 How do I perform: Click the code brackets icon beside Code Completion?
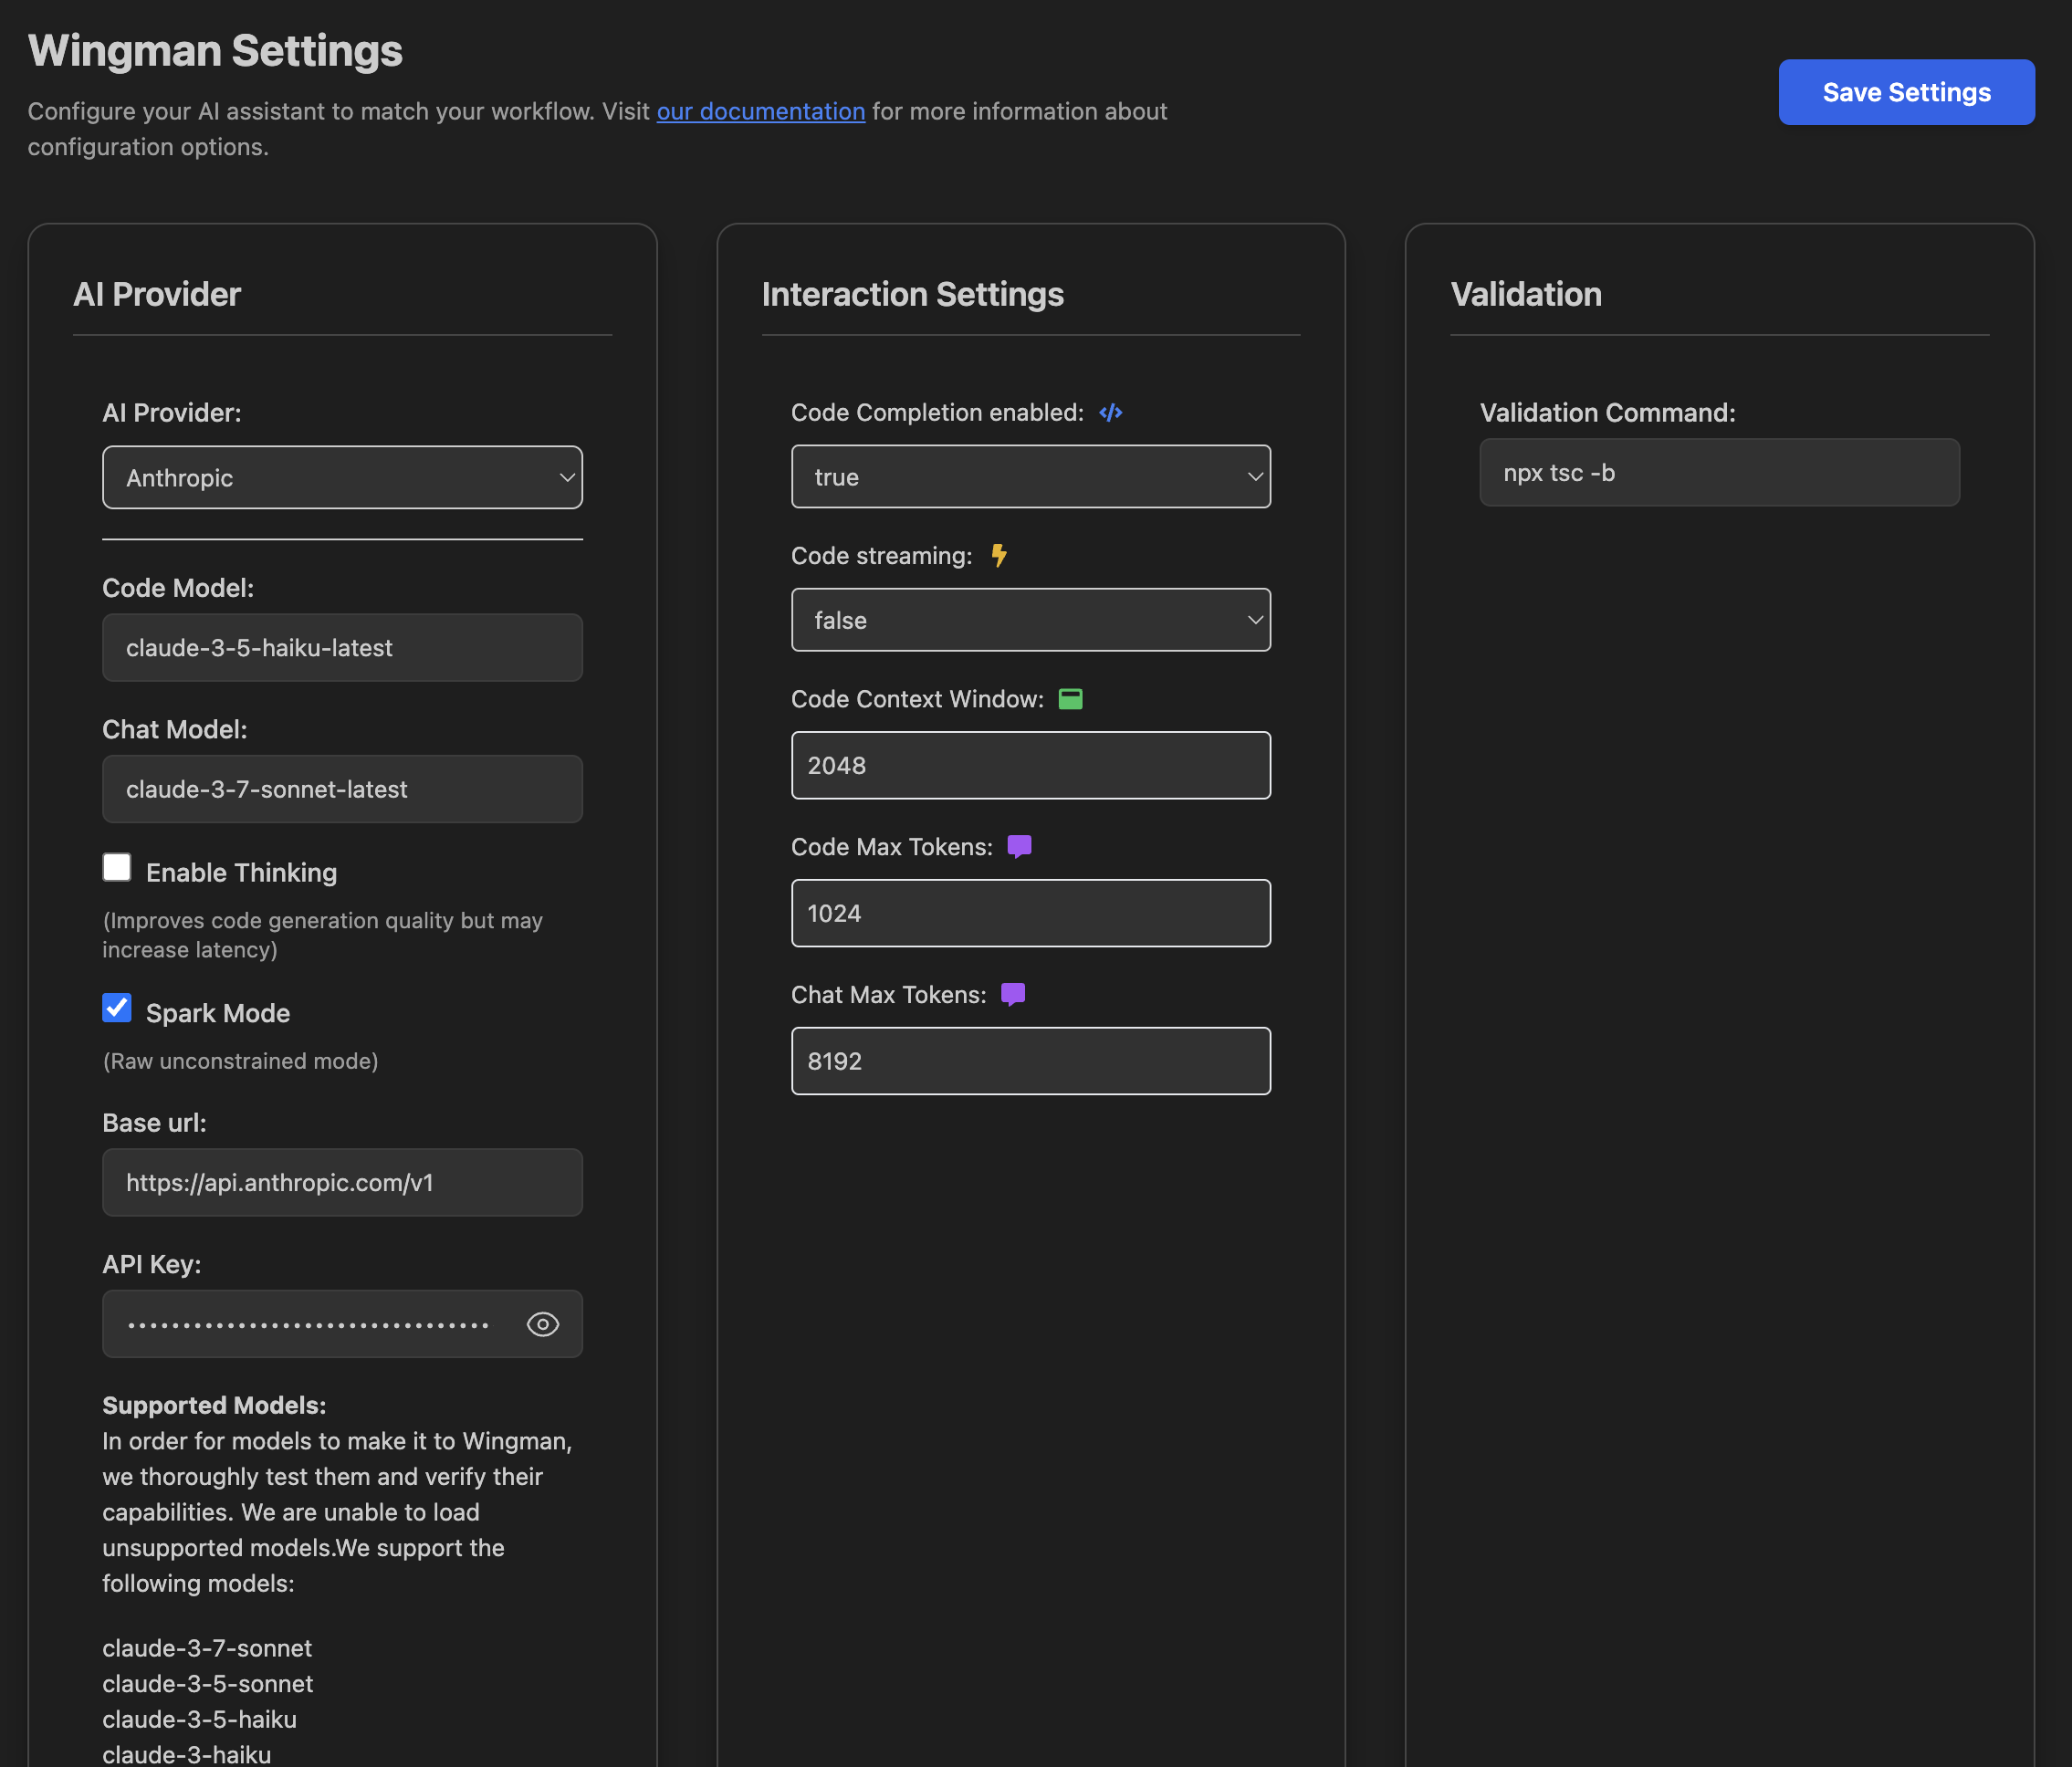pyautogui.click(x=1110, y=413)
